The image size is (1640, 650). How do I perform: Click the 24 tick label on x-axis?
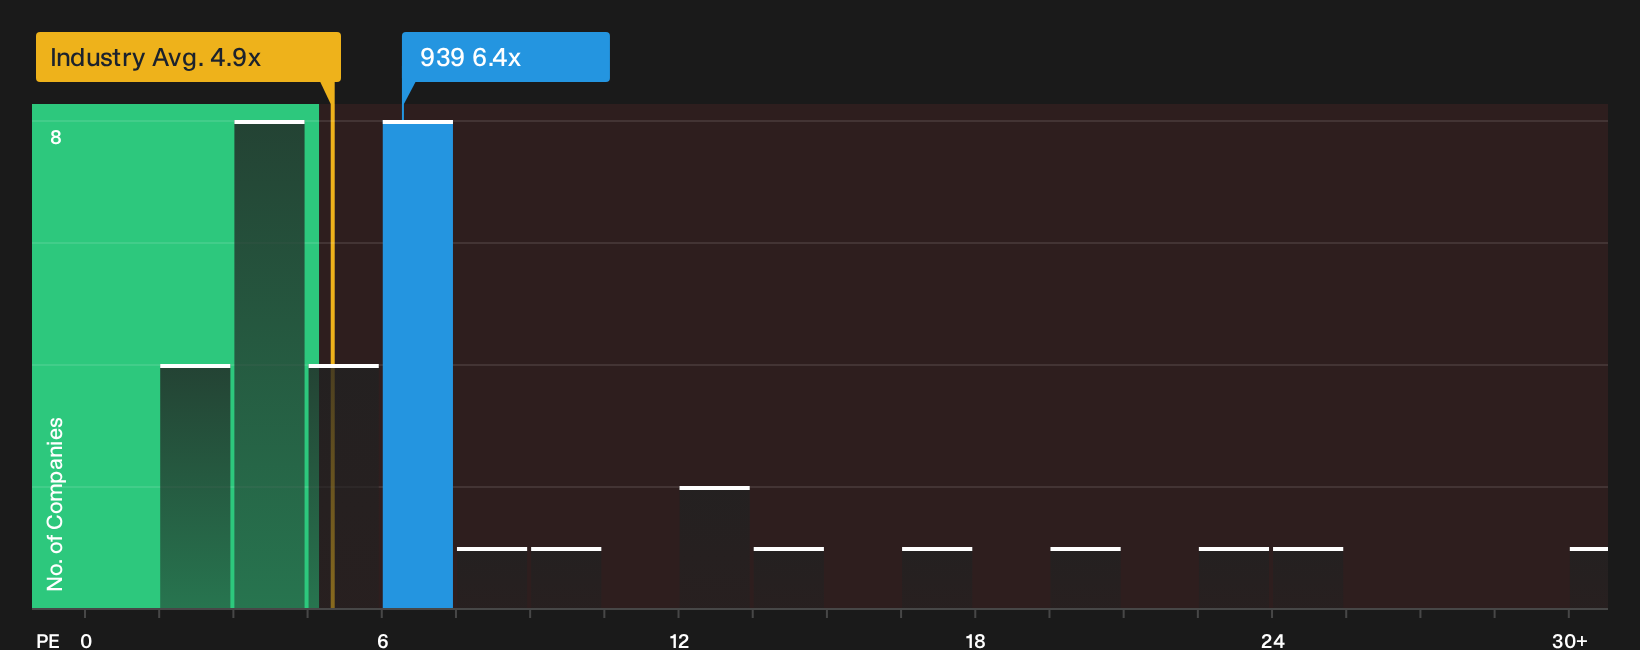pyautogui.click(x=1272, y=641)
